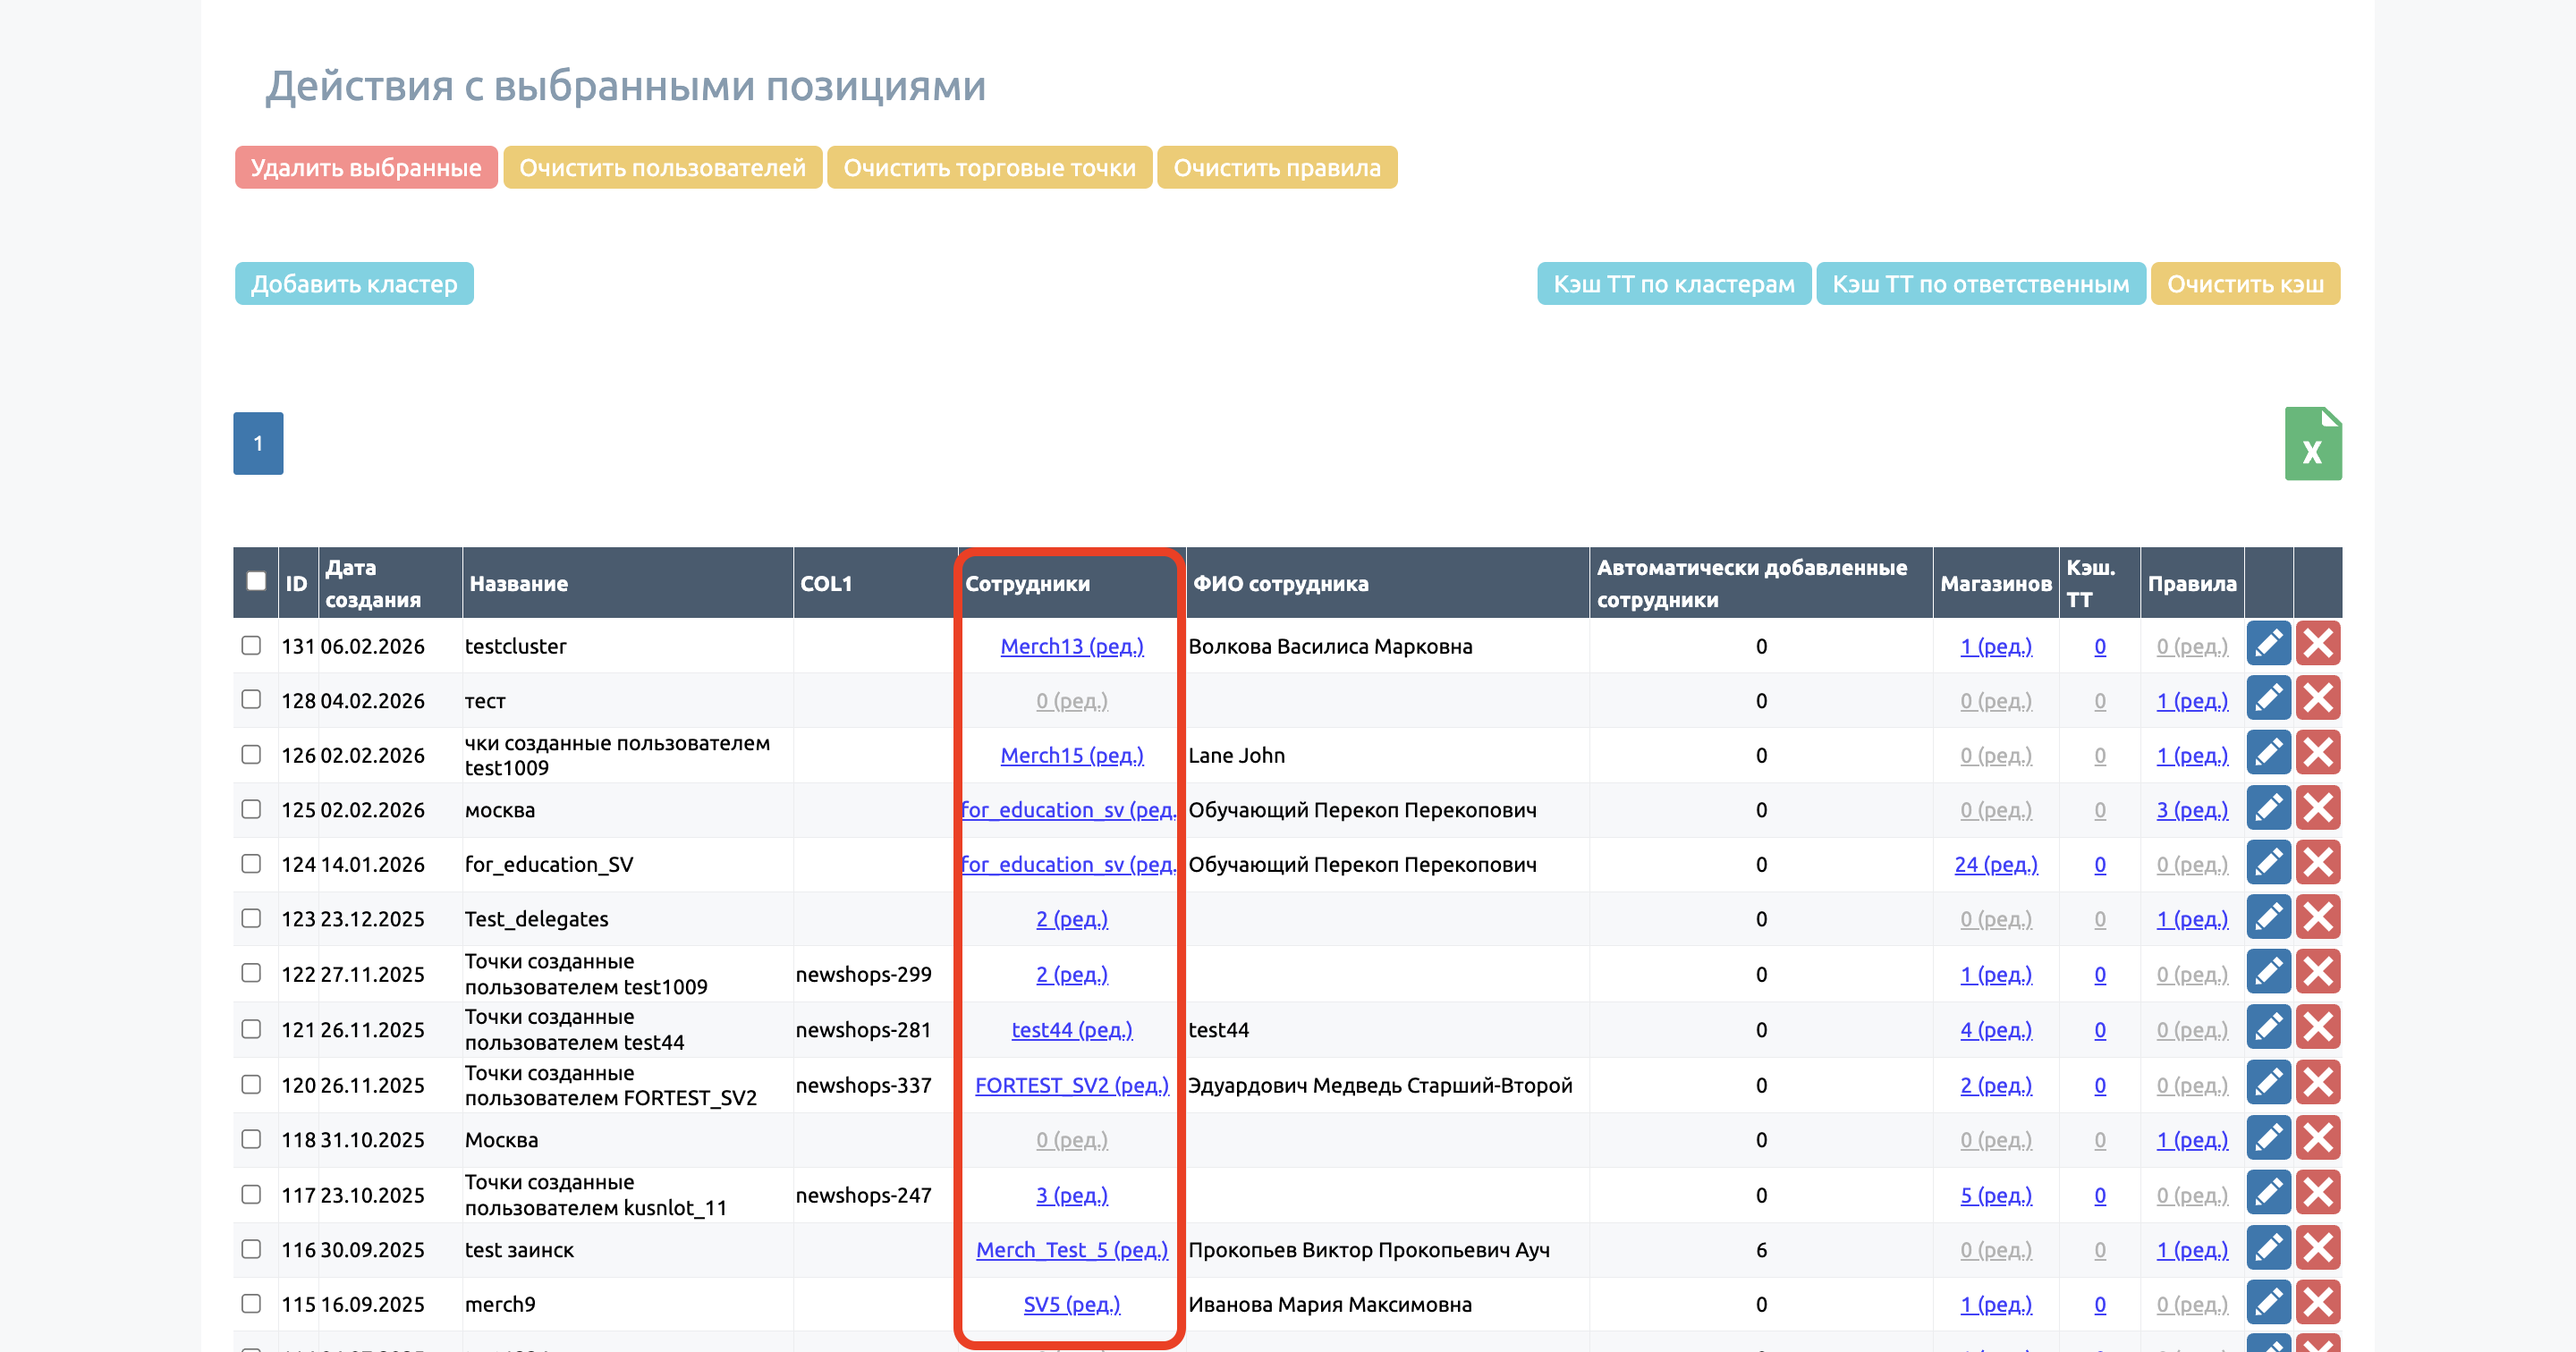Open edit pencil for merch9 cluster

pos(2268,1302)
